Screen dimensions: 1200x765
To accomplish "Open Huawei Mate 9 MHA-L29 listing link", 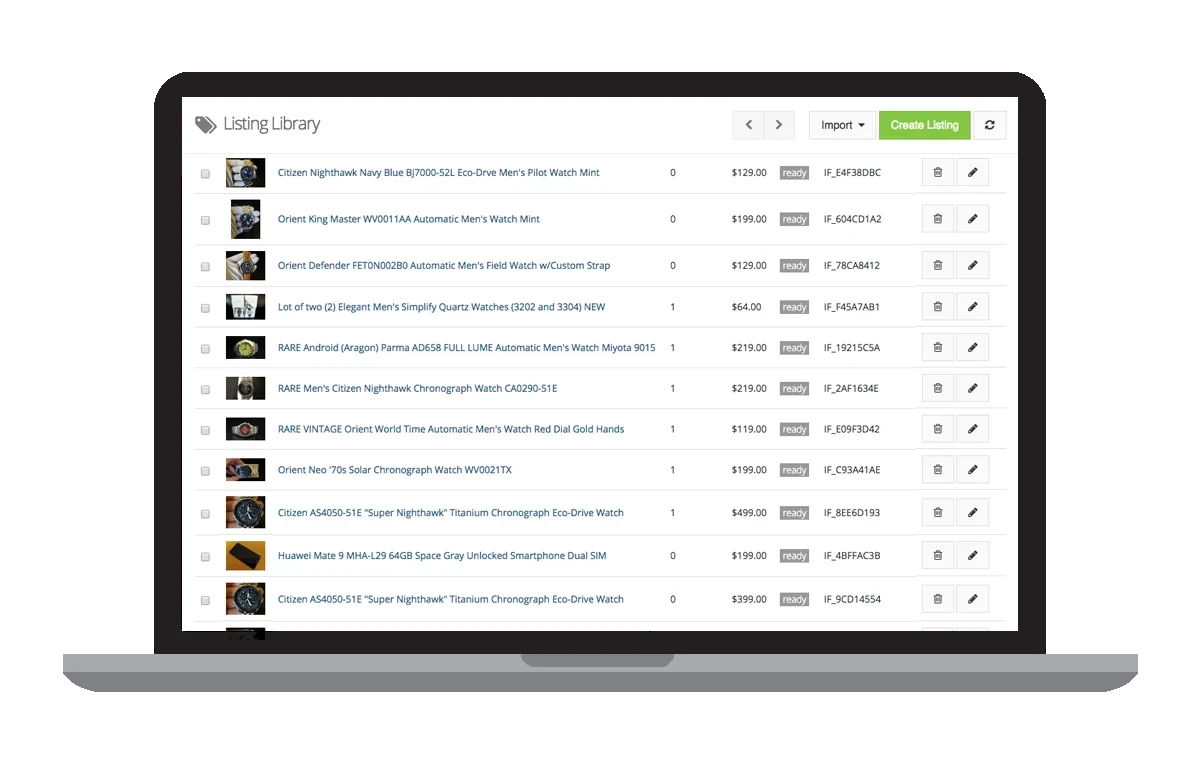I will (442, 556).
